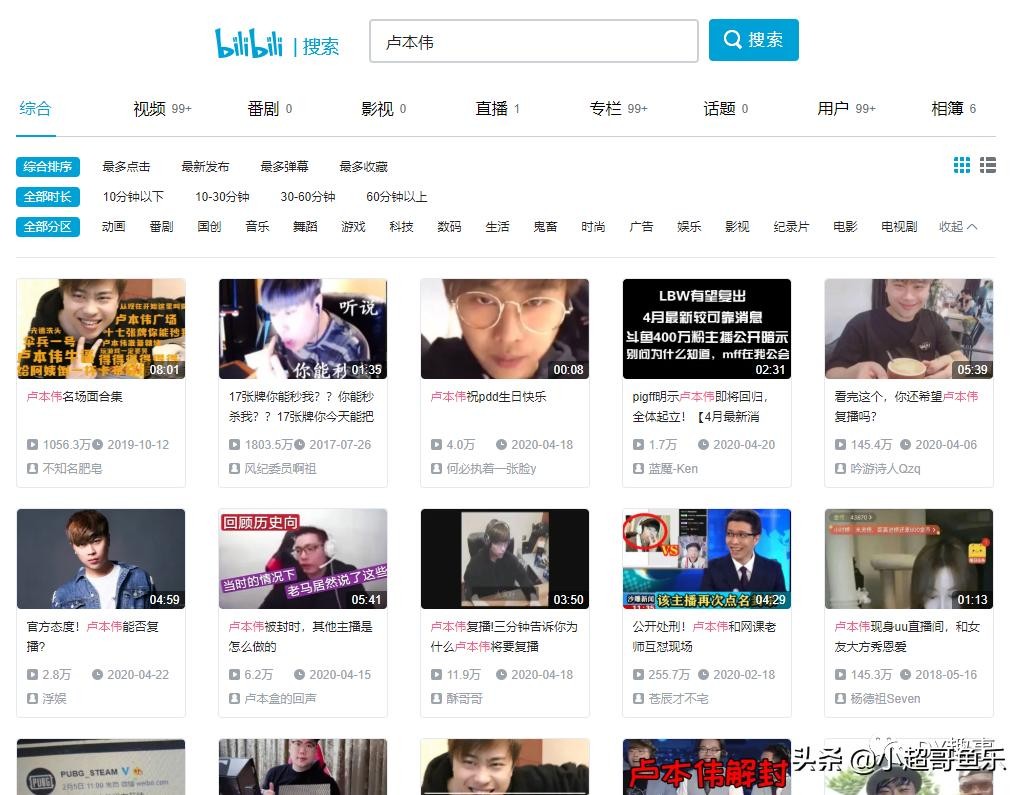Click search box containing 卢本伟

click(533, 42)
